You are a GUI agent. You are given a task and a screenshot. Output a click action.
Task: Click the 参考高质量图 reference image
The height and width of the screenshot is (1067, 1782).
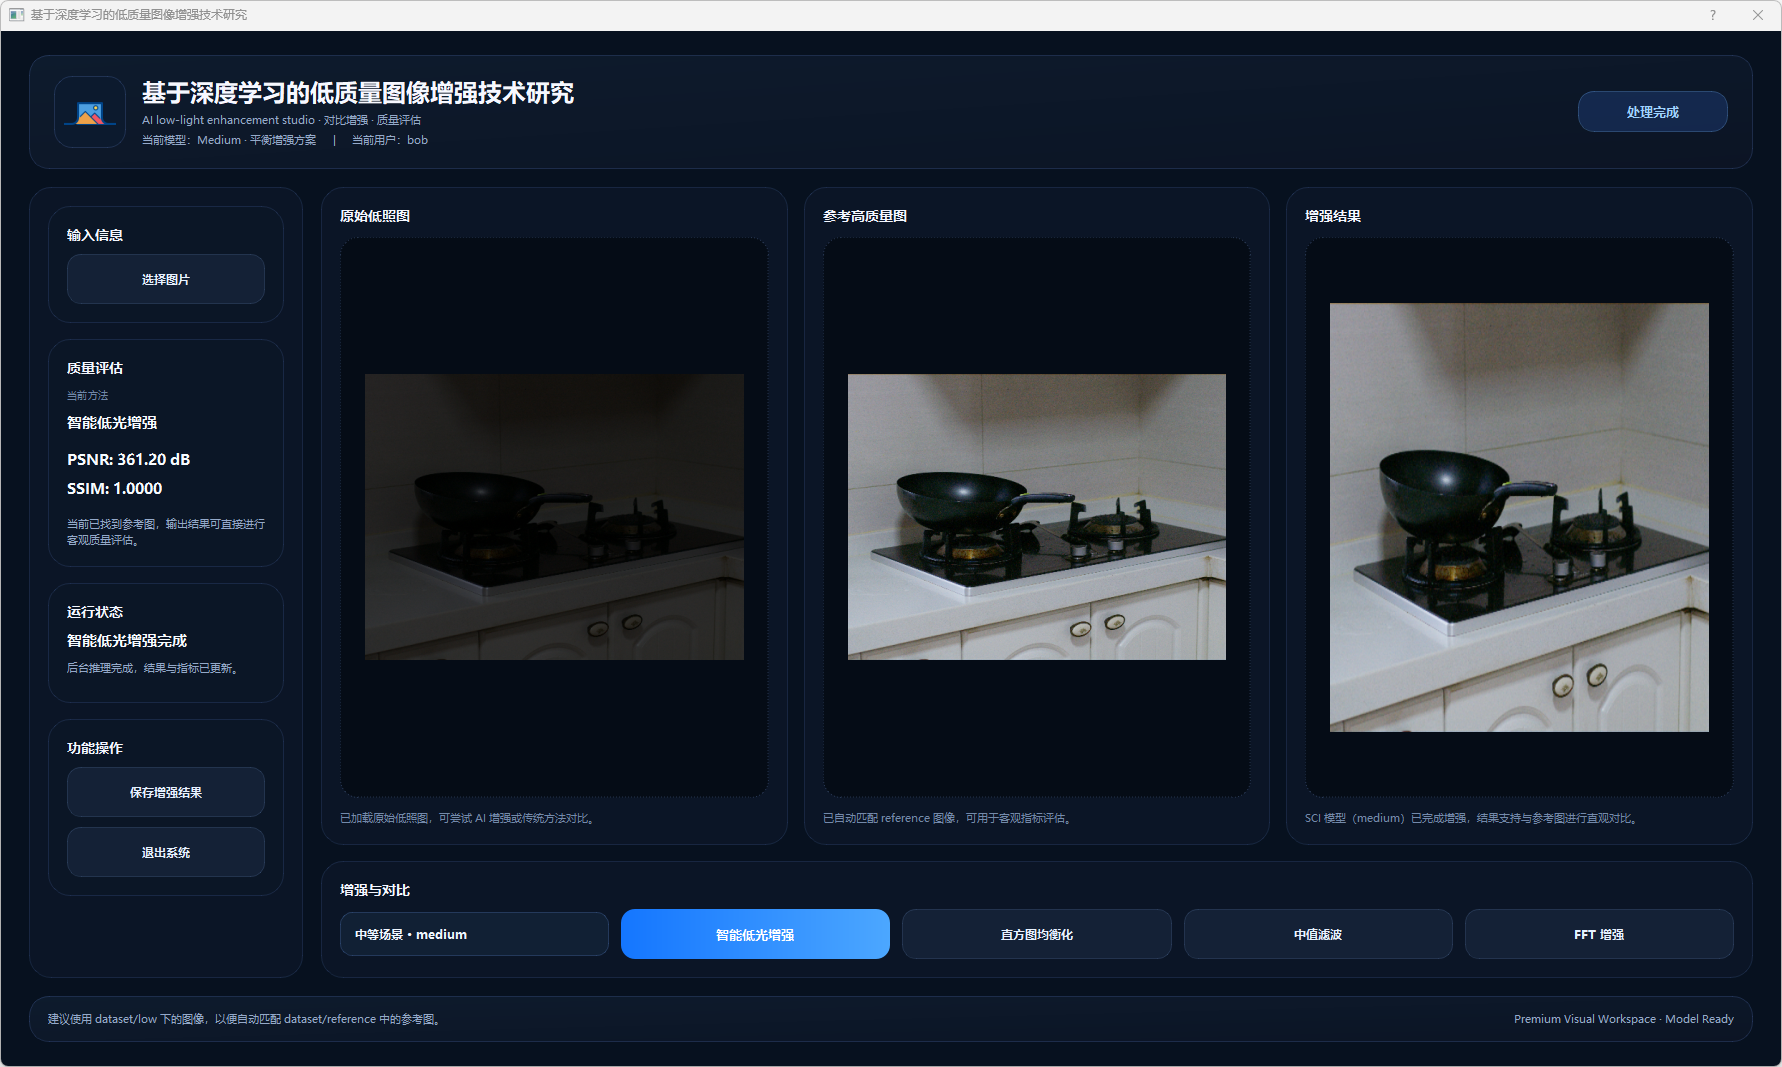click(1036, 517)
